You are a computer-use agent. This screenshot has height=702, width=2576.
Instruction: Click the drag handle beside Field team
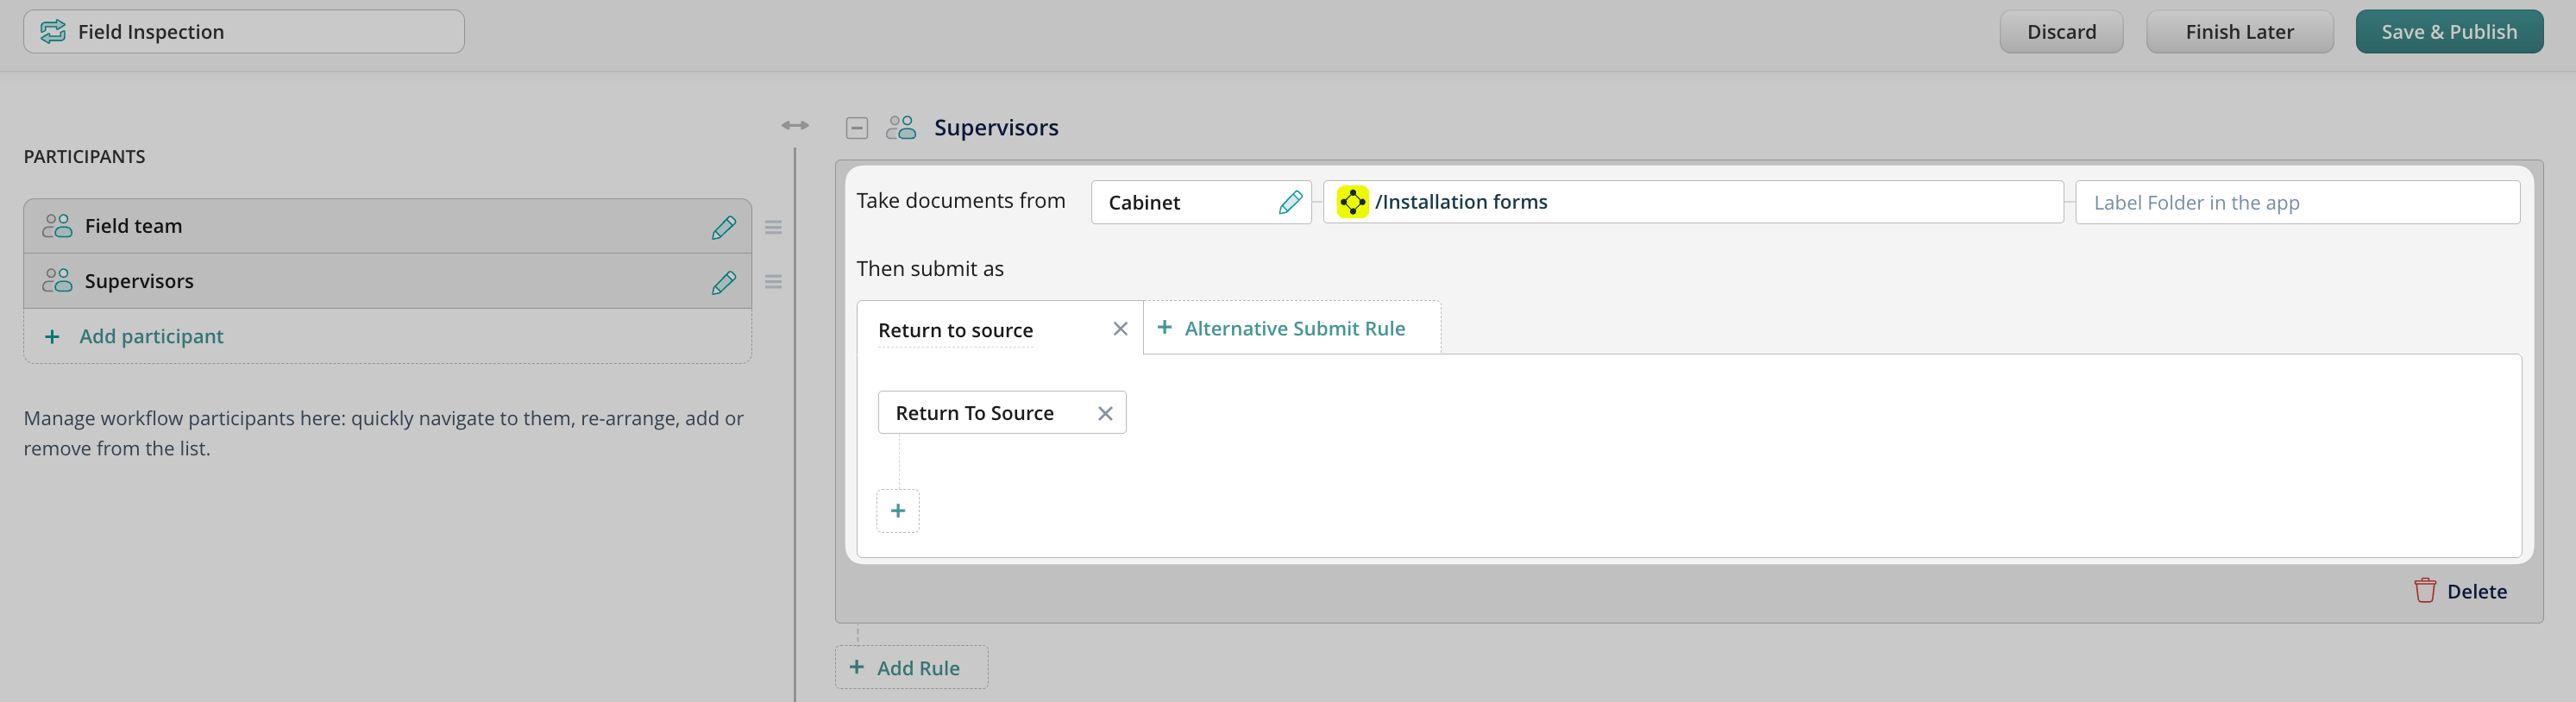(x=773, y=227)
